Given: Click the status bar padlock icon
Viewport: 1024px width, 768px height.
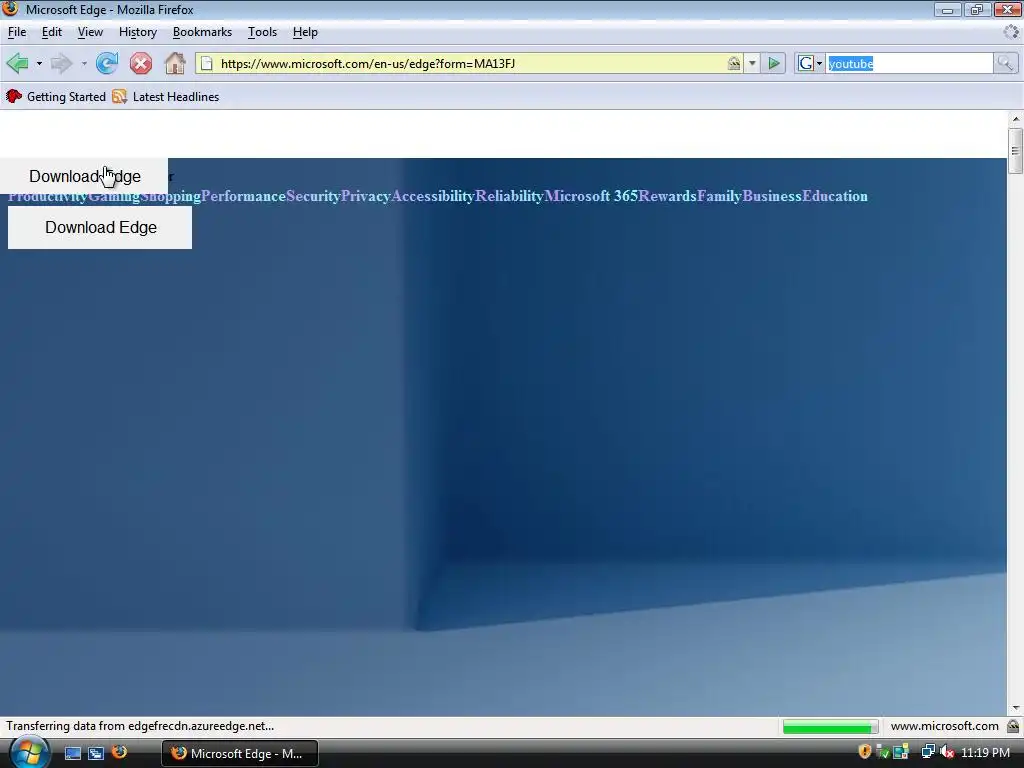Looking at the screenshot, I should (1013, 726).
